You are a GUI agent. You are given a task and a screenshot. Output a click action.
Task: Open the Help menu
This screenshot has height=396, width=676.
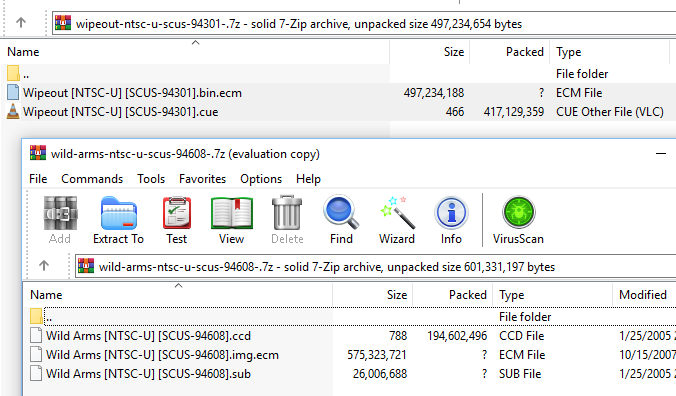point(308,179)
